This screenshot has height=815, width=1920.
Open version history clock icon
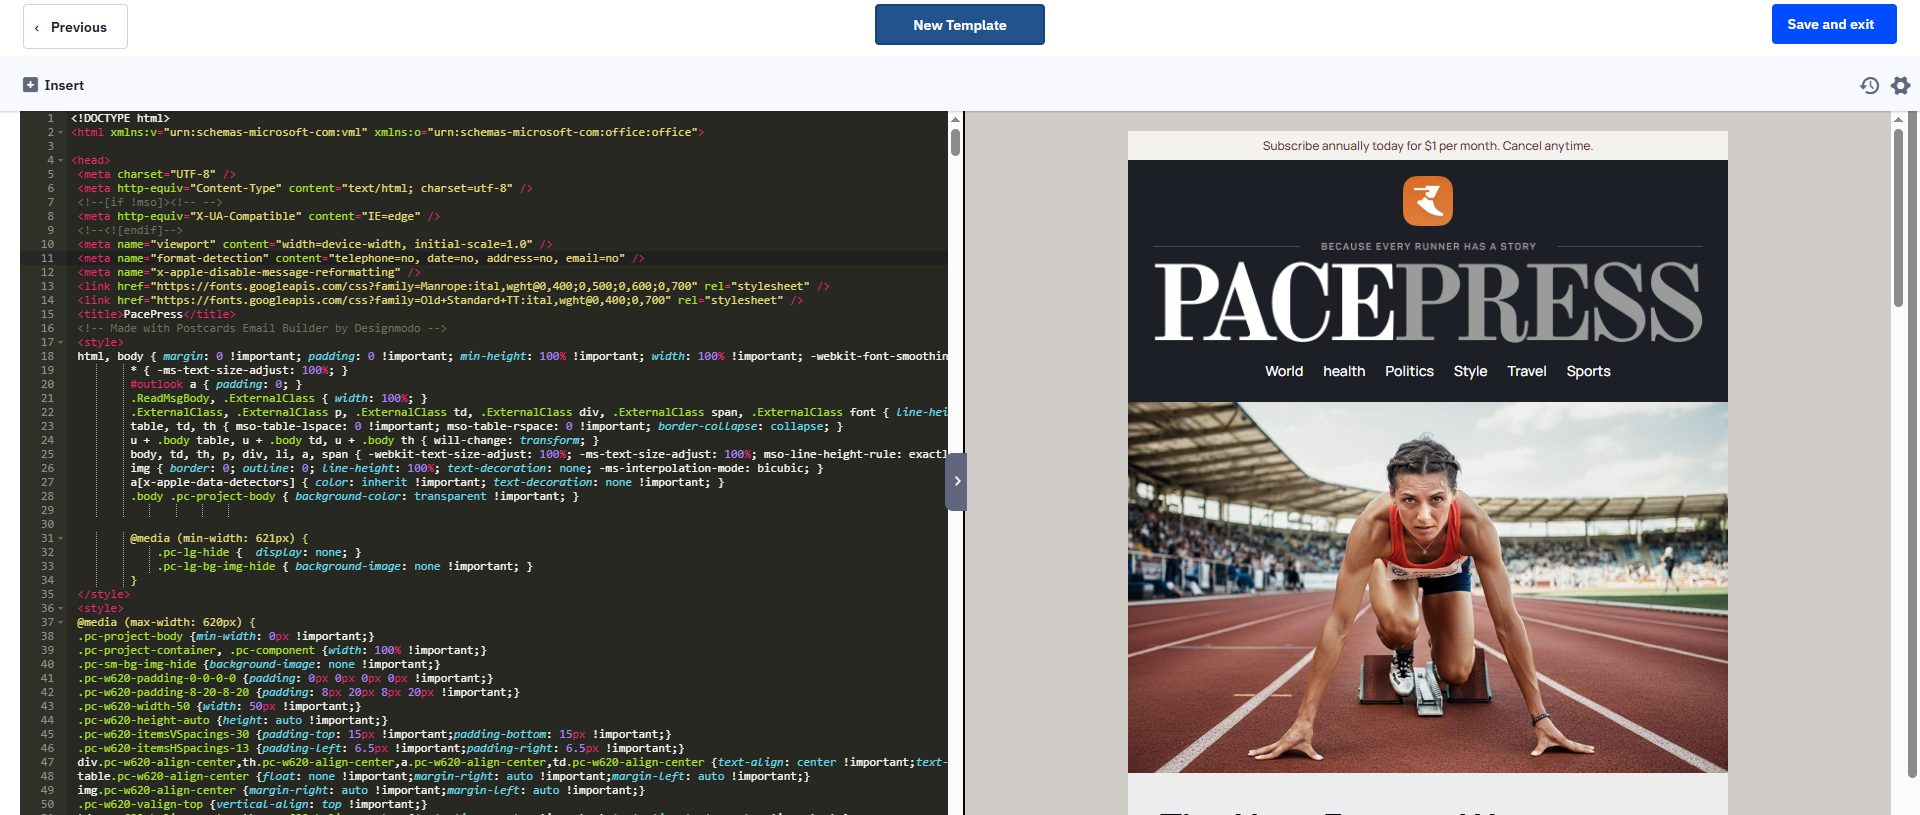[1869, 85]
